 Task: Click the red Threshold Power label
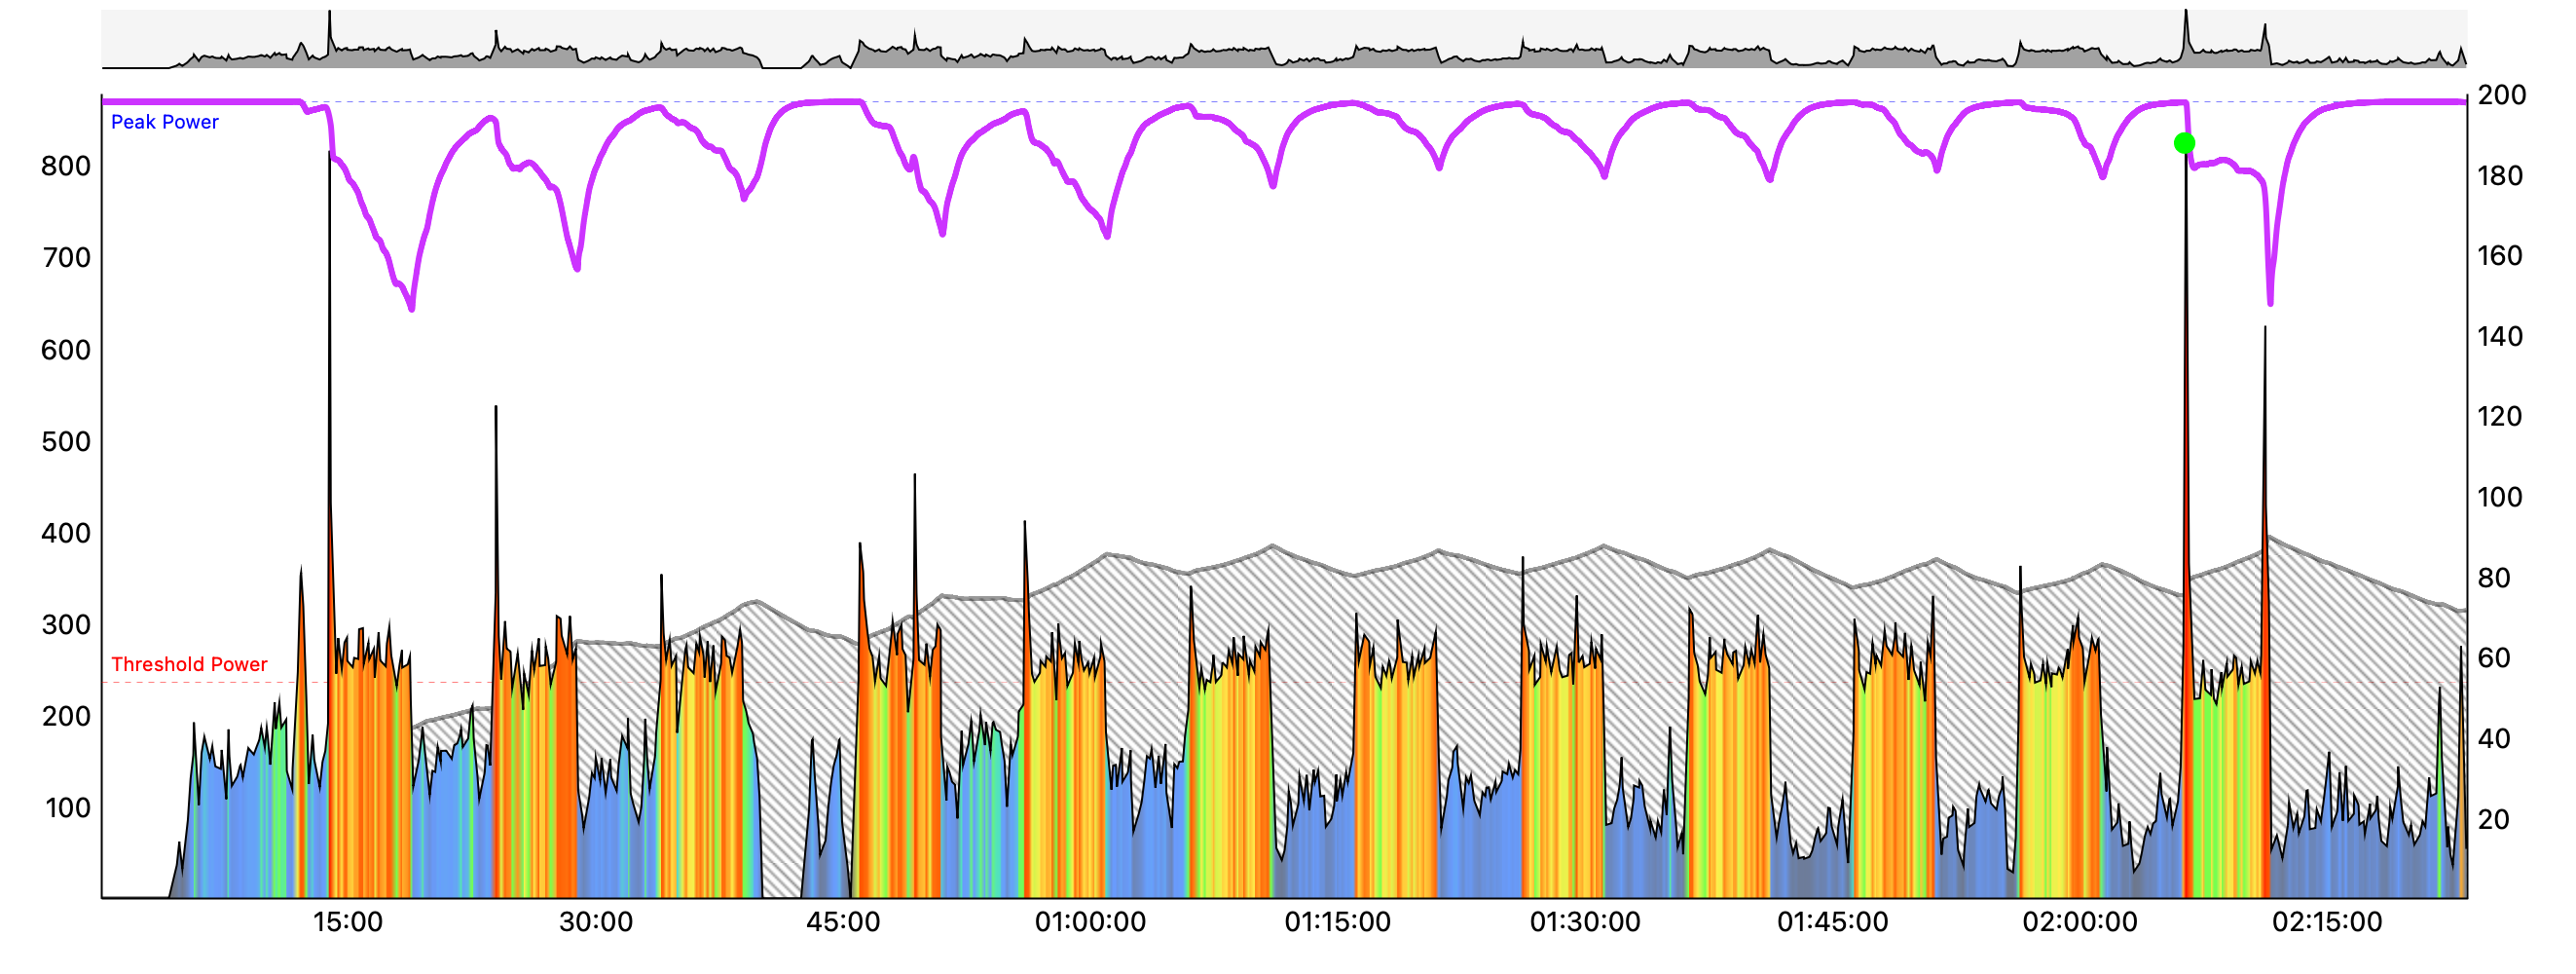(189, 664)
